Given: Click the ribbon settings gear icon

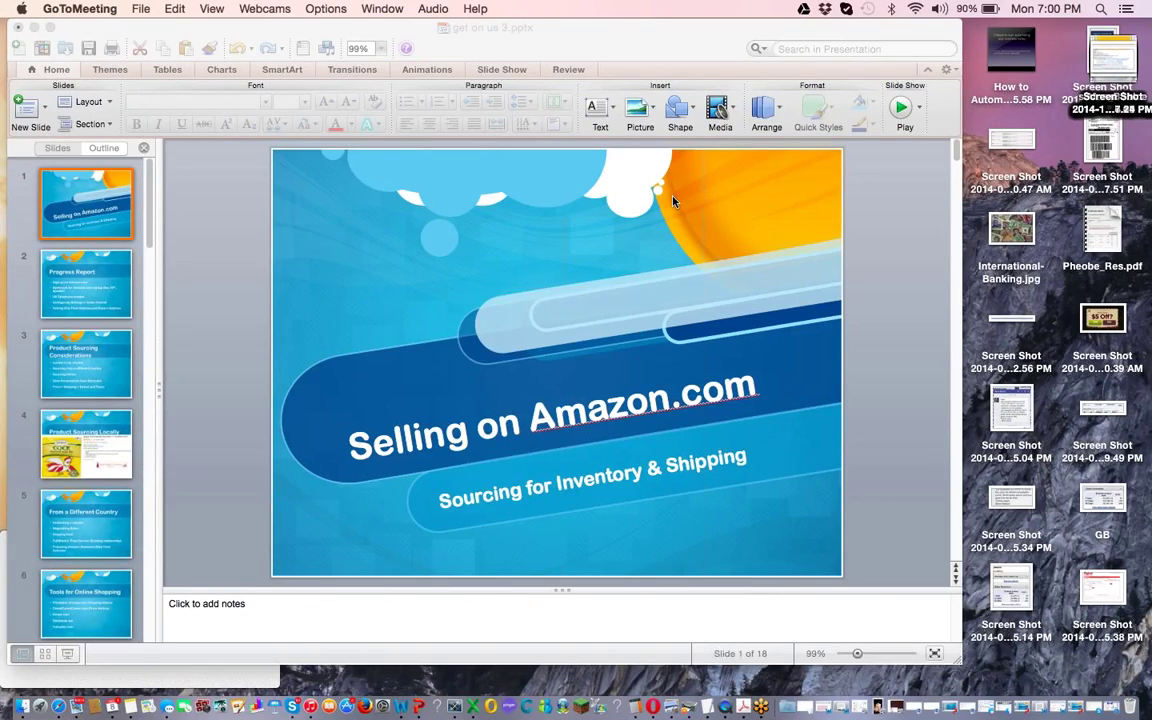Looking at the screenshot, I should coord(946,69).
